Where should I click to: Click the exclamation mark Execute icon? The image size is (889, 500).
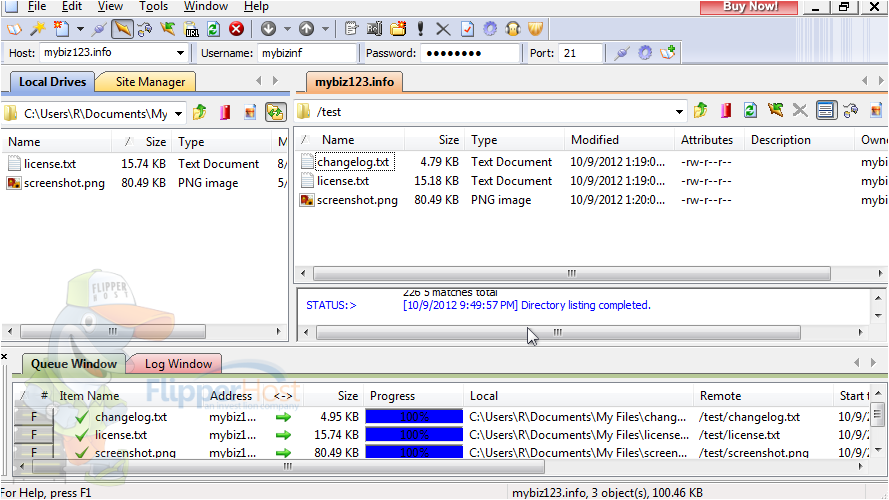click(x=421, y=28)
